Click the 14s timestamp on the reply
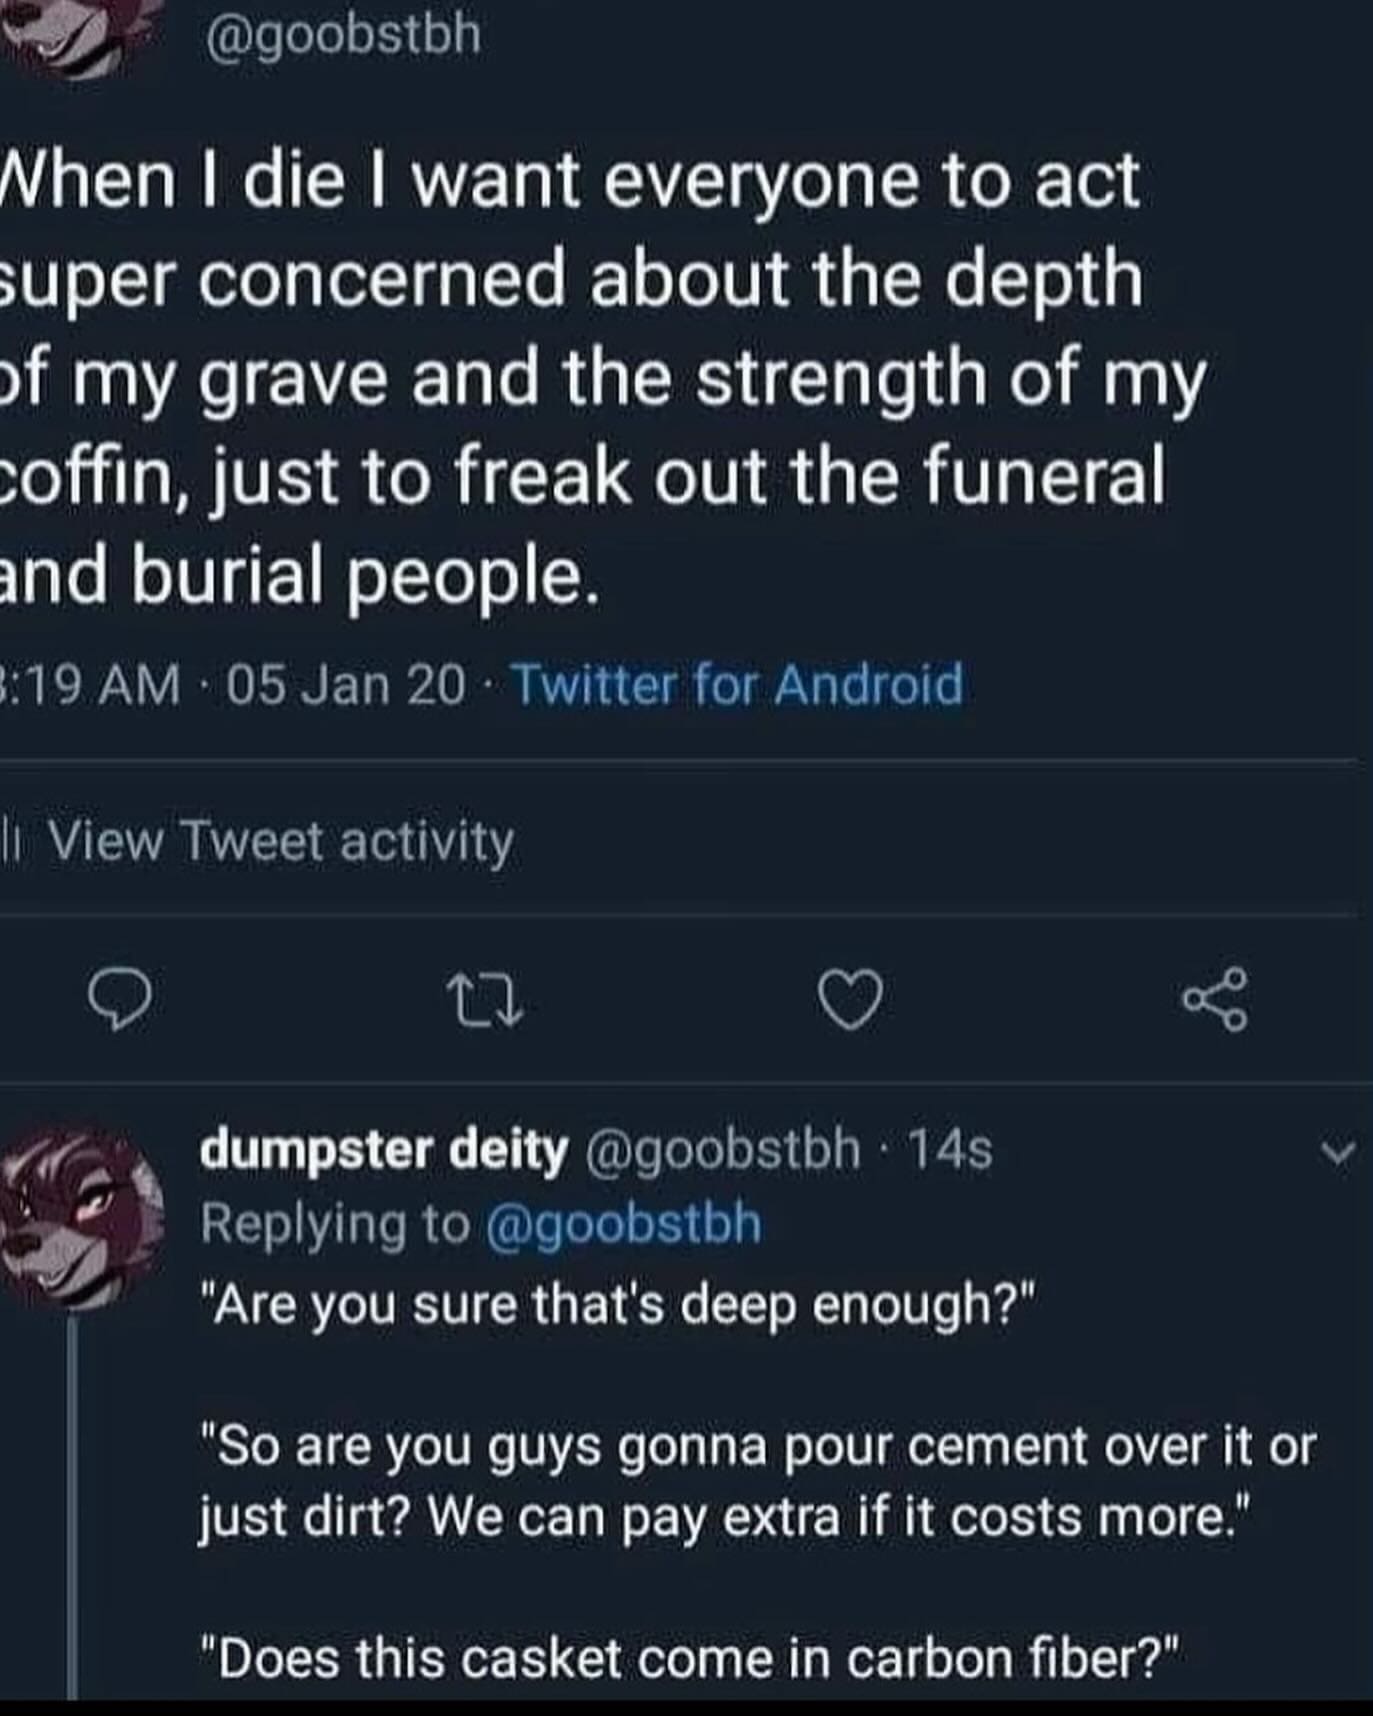The width and height of the screenshot is (1373, 1716). [x=950, y=1150]
